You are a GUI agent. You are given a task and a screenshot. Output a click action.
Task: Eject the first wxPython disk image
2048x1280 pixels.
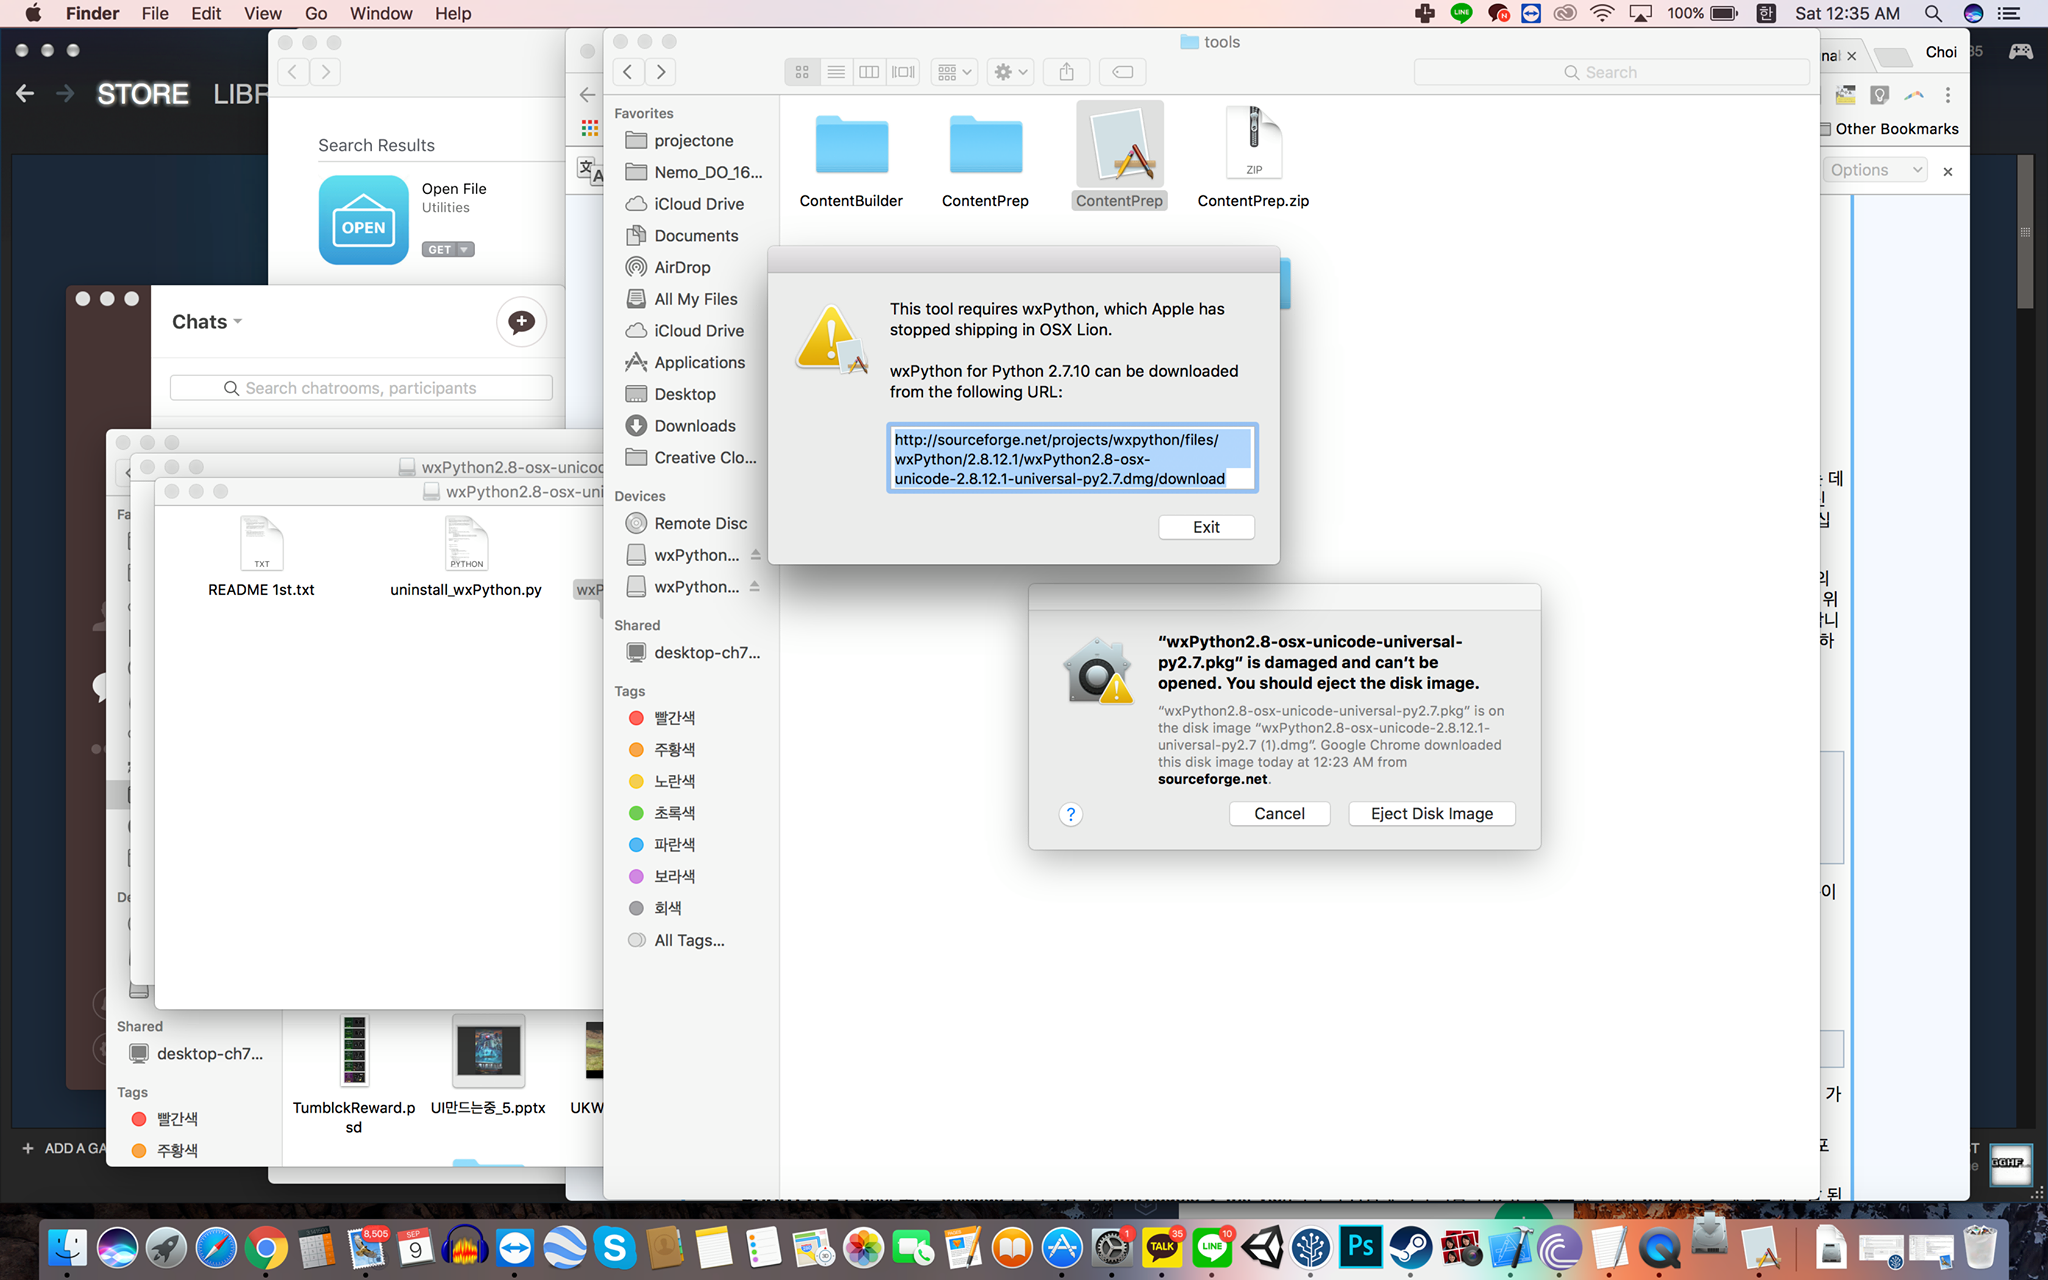(x=756, y=555)
